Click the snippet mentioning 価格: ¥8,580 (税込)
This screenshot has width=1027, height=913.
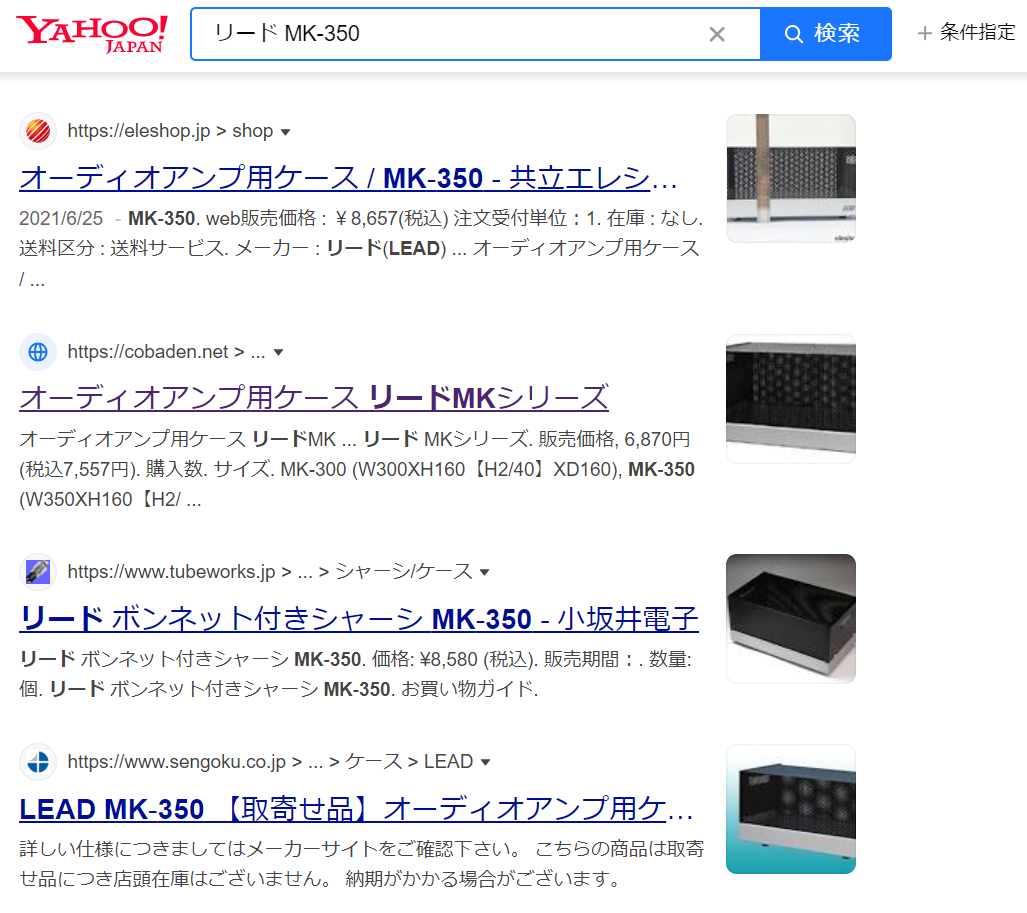pyautogui.click(x=356, y=674)
